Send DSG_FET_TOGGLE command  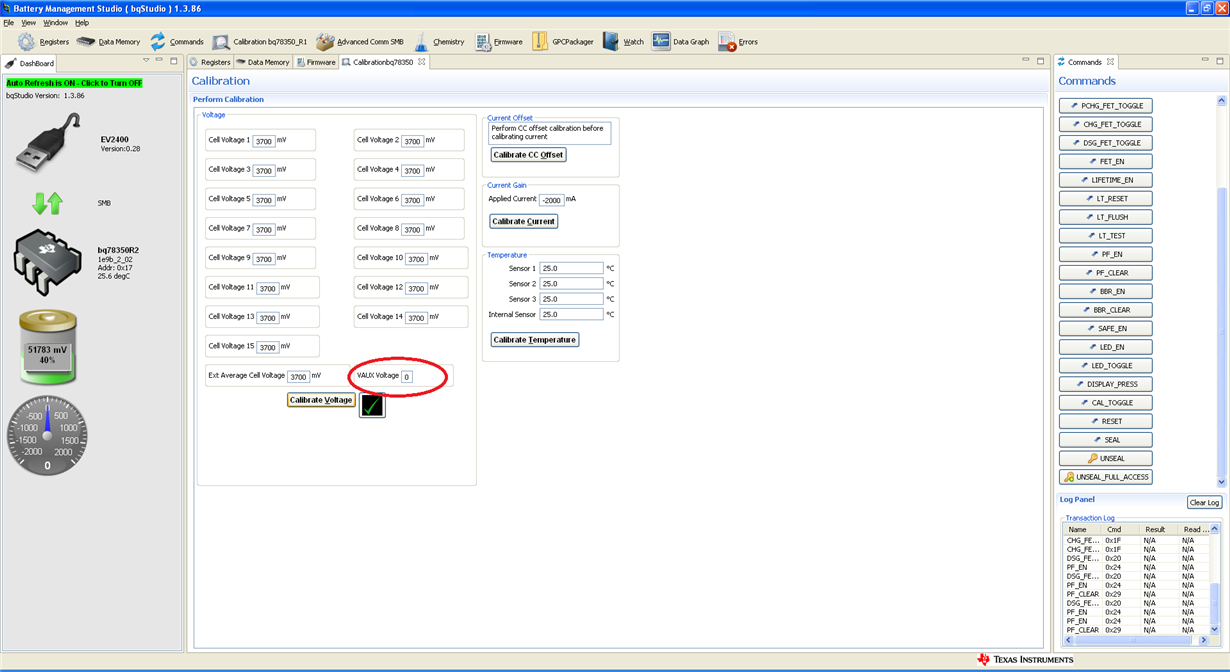[1106, 143]
